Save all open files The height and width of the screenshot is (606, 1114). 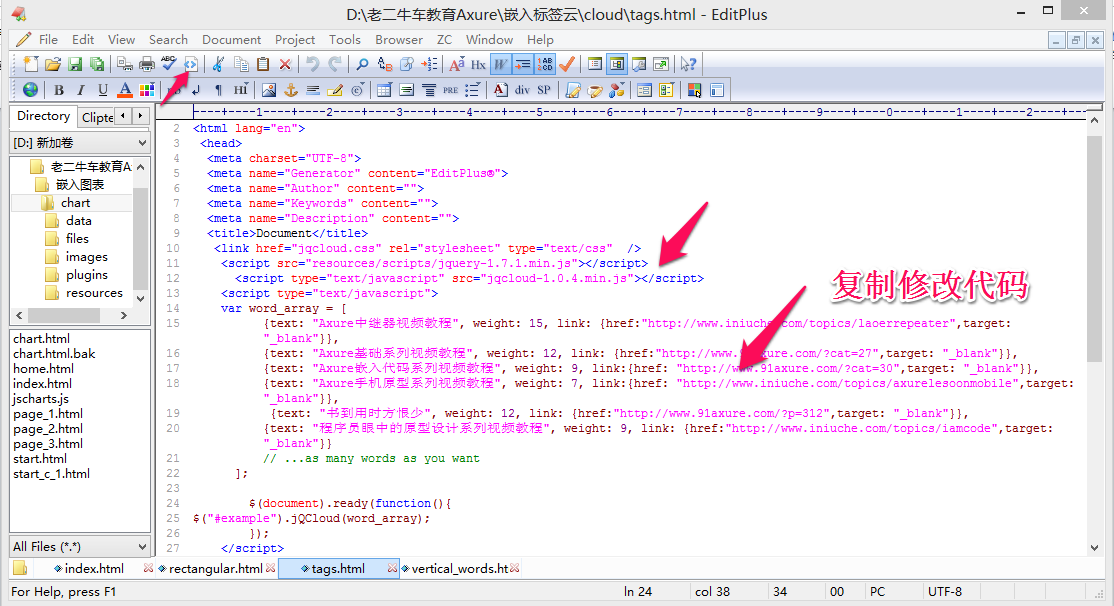[97, 64]
